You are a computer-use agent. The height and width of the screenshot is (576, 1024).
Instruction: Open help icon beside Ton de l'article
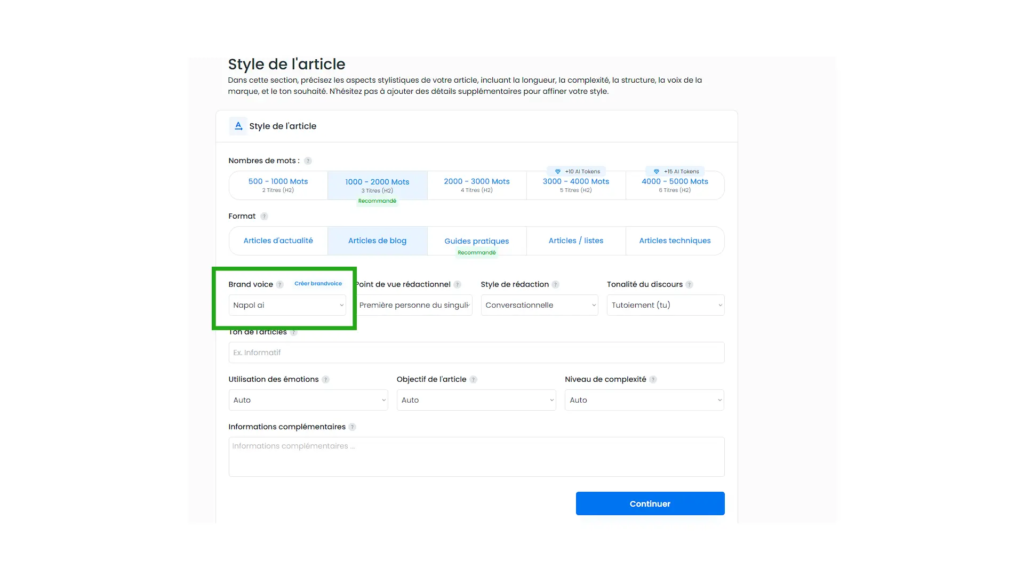[293, 332]
